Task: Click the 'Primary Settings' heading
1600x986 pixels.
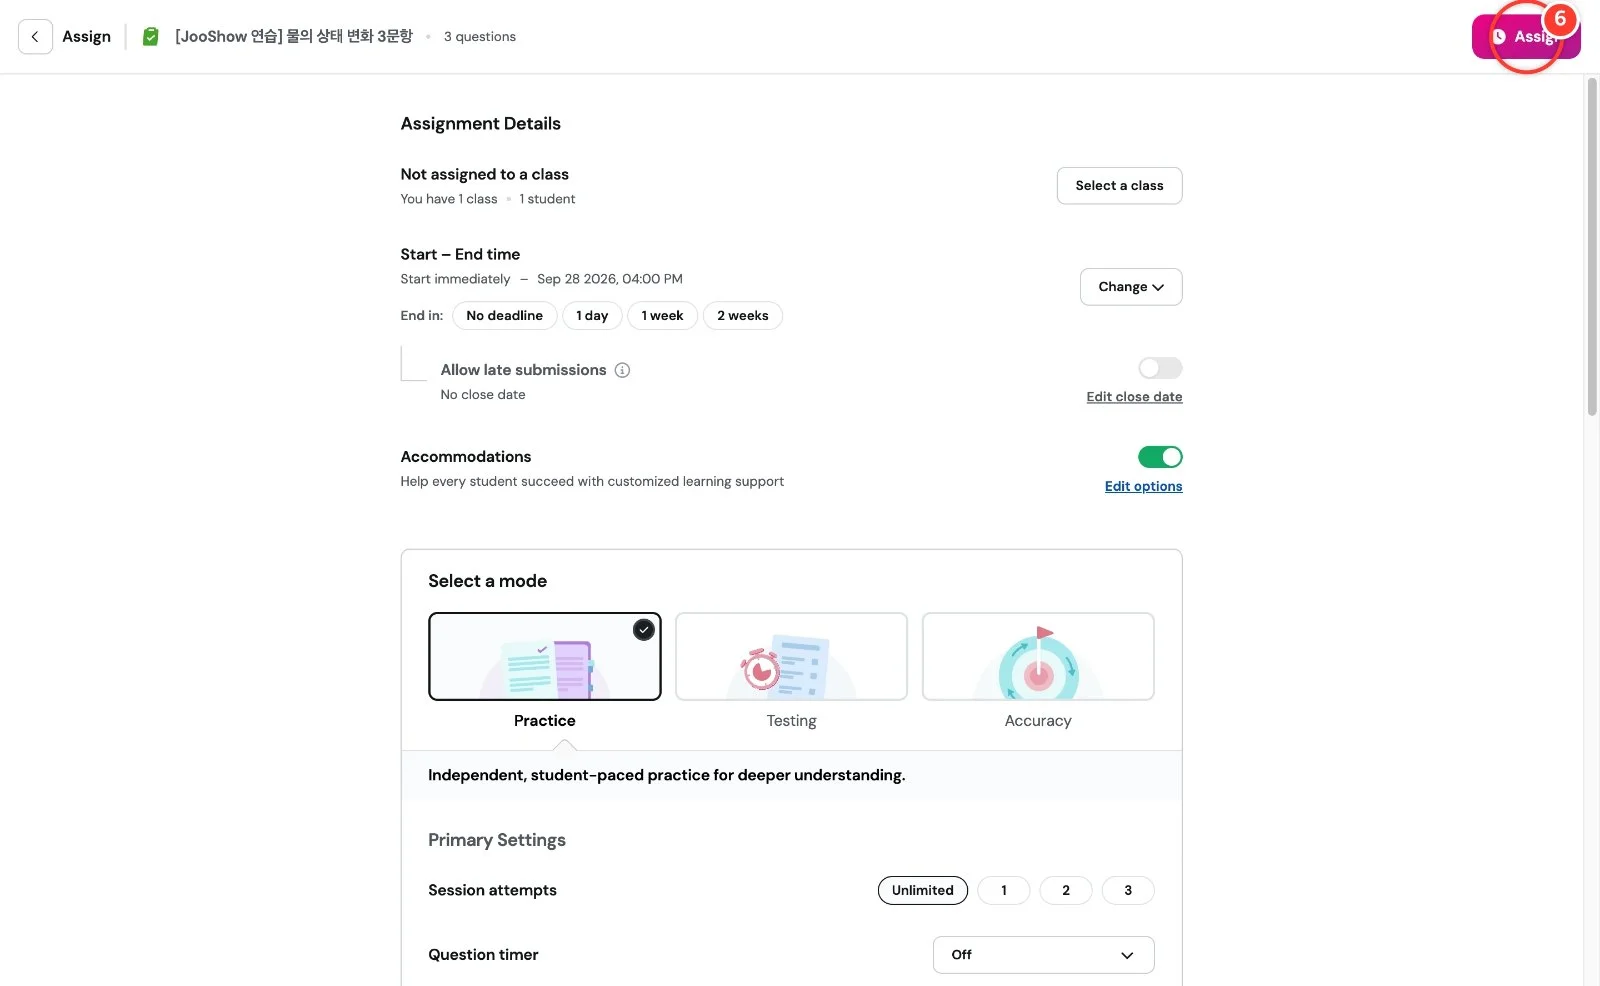Action: pos(497,840)
